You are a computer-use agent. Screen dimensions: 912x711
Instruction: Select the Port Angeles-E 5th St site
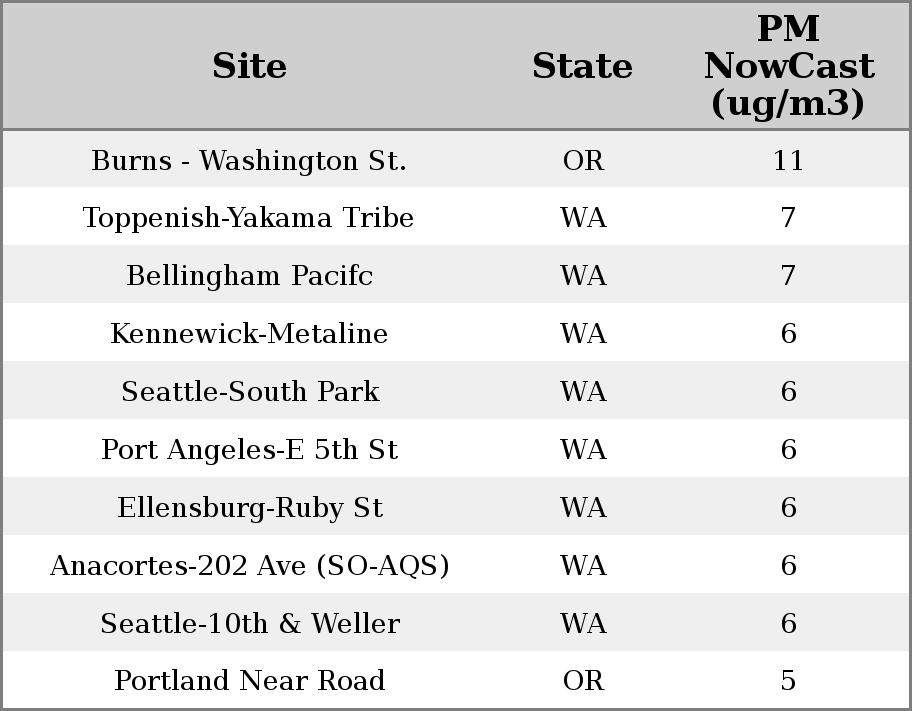coord(249,450)
